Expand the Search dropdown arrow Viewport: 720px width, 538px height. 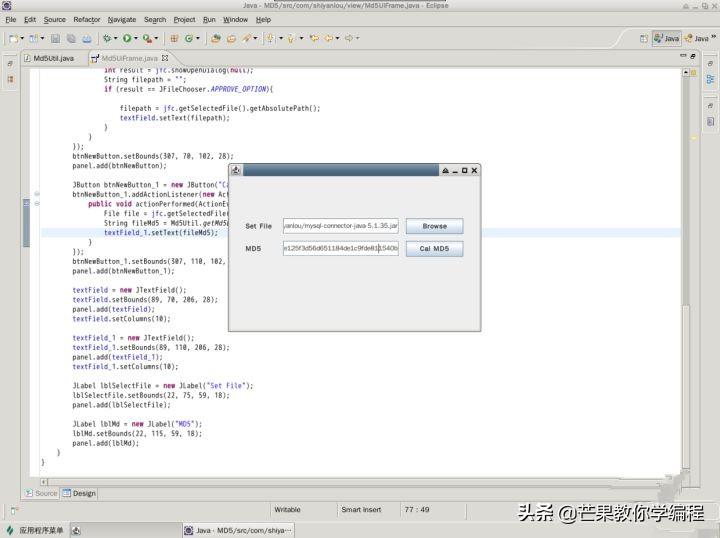click(x=255, y=39)
